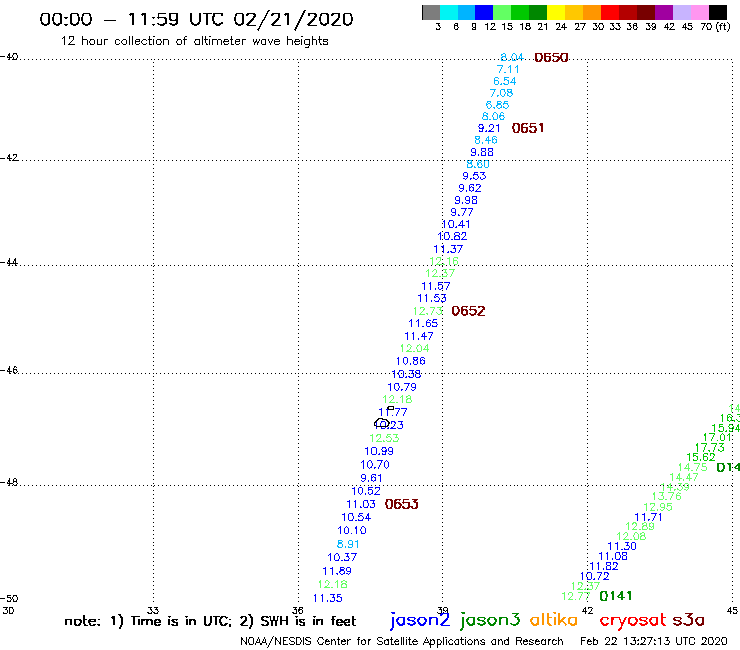Click the 11.57 wave height value
The image size is (740, 650).
pyautogui.click(x=436, y=286)
